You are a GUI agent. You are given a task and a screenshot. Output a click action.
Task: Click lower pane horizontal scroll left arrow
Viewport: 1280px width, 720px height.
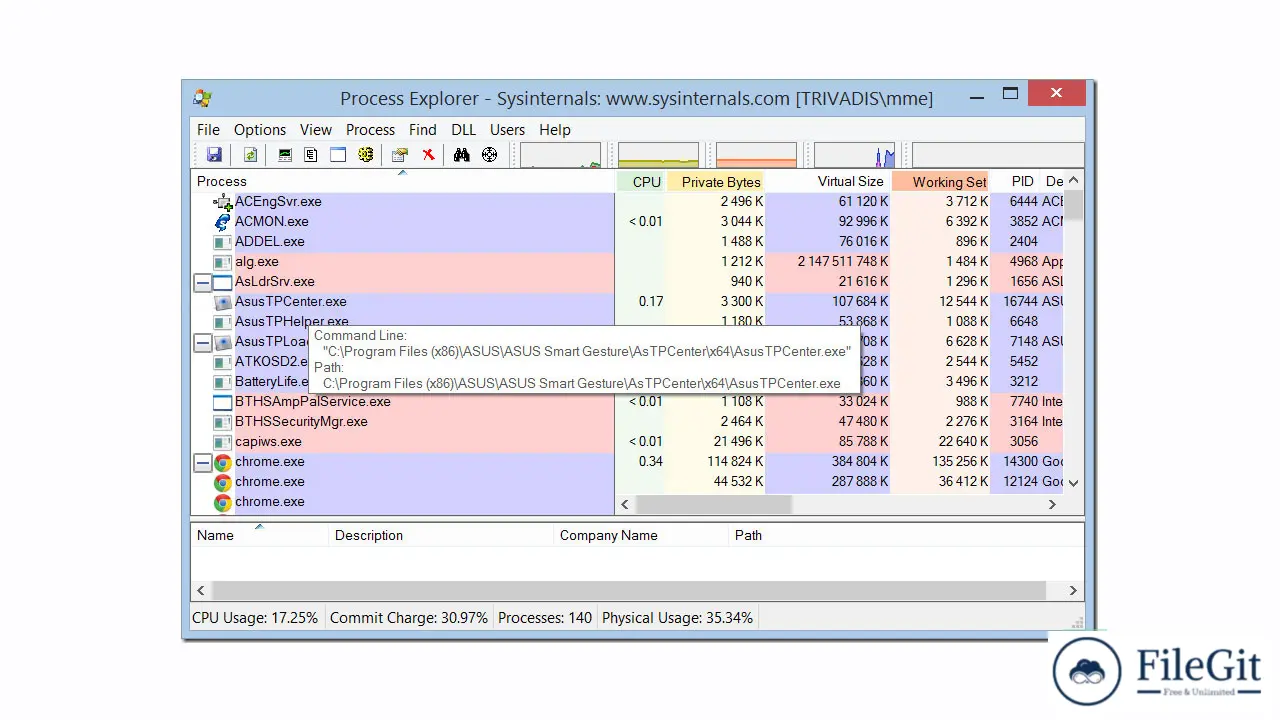click(x=201, y=590)
